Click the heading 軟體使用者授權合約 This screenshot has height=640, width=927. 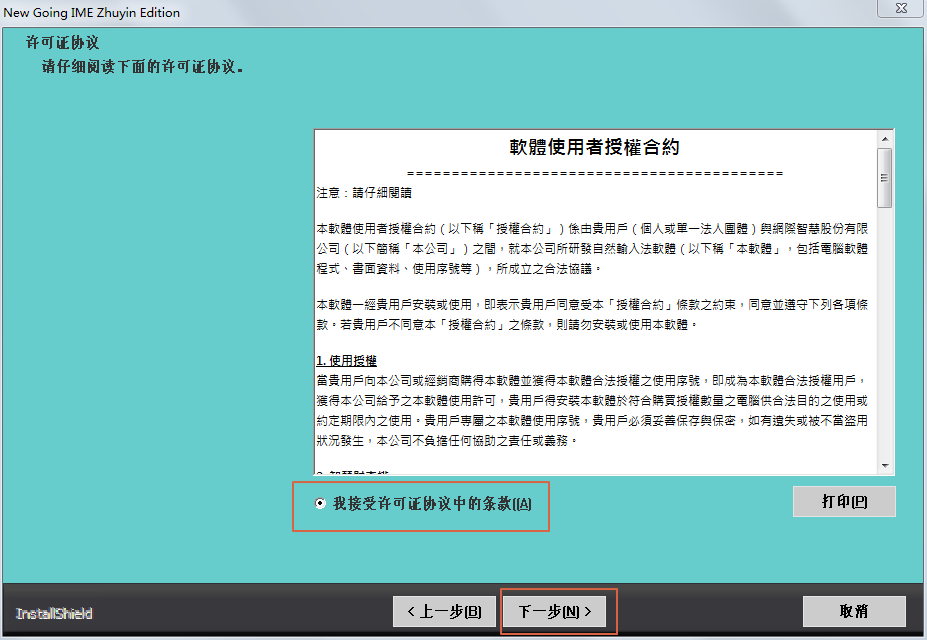(x=594, y=147)
